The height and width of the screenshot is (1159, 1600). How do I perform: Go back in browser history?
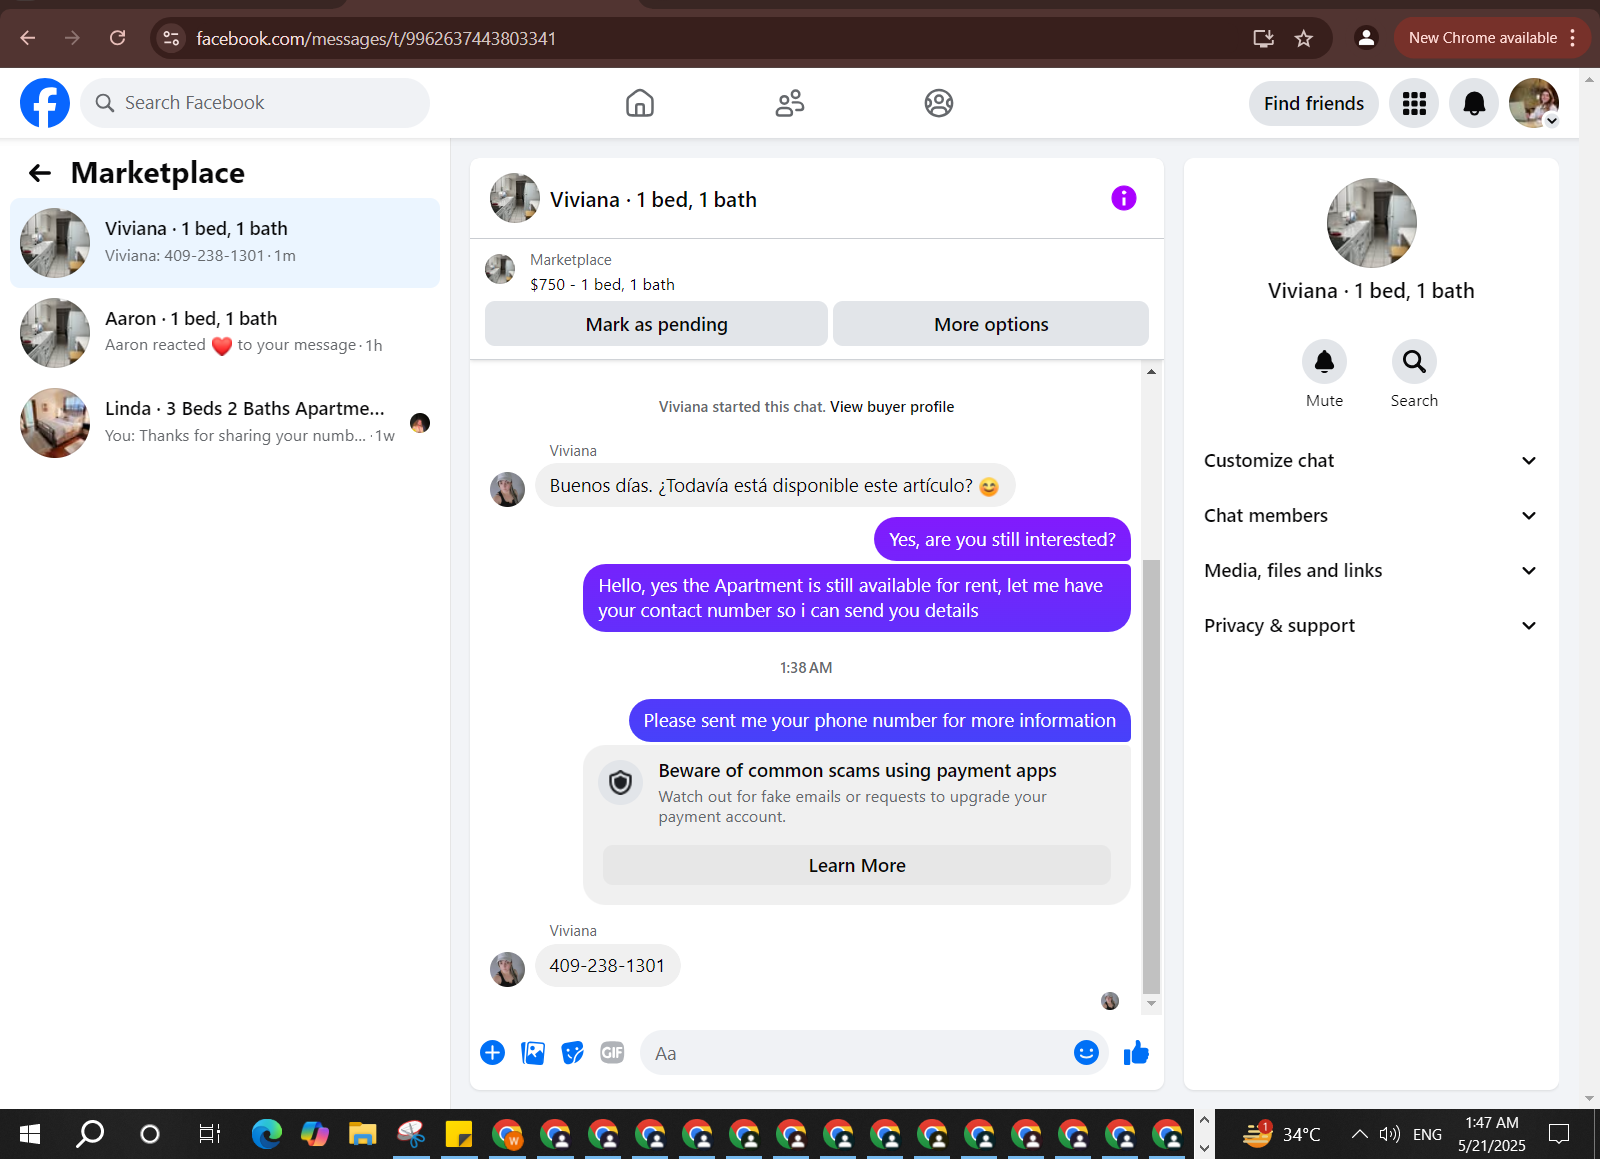point(28,38)
